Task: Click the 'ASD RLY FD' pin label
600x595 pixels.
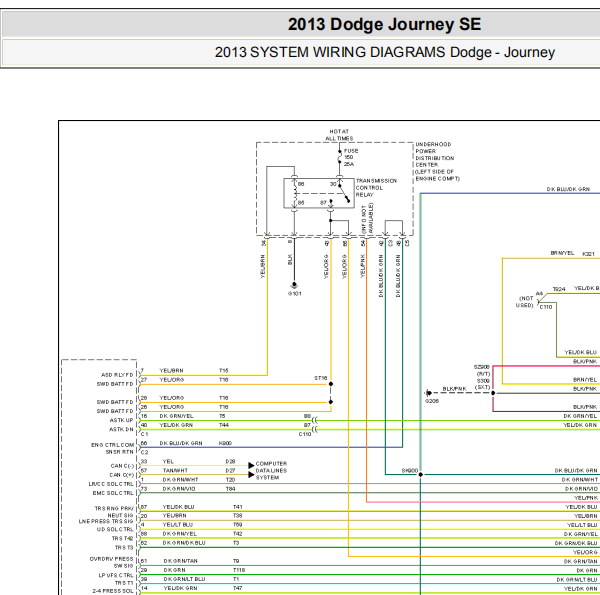Action: pos(117,375)
